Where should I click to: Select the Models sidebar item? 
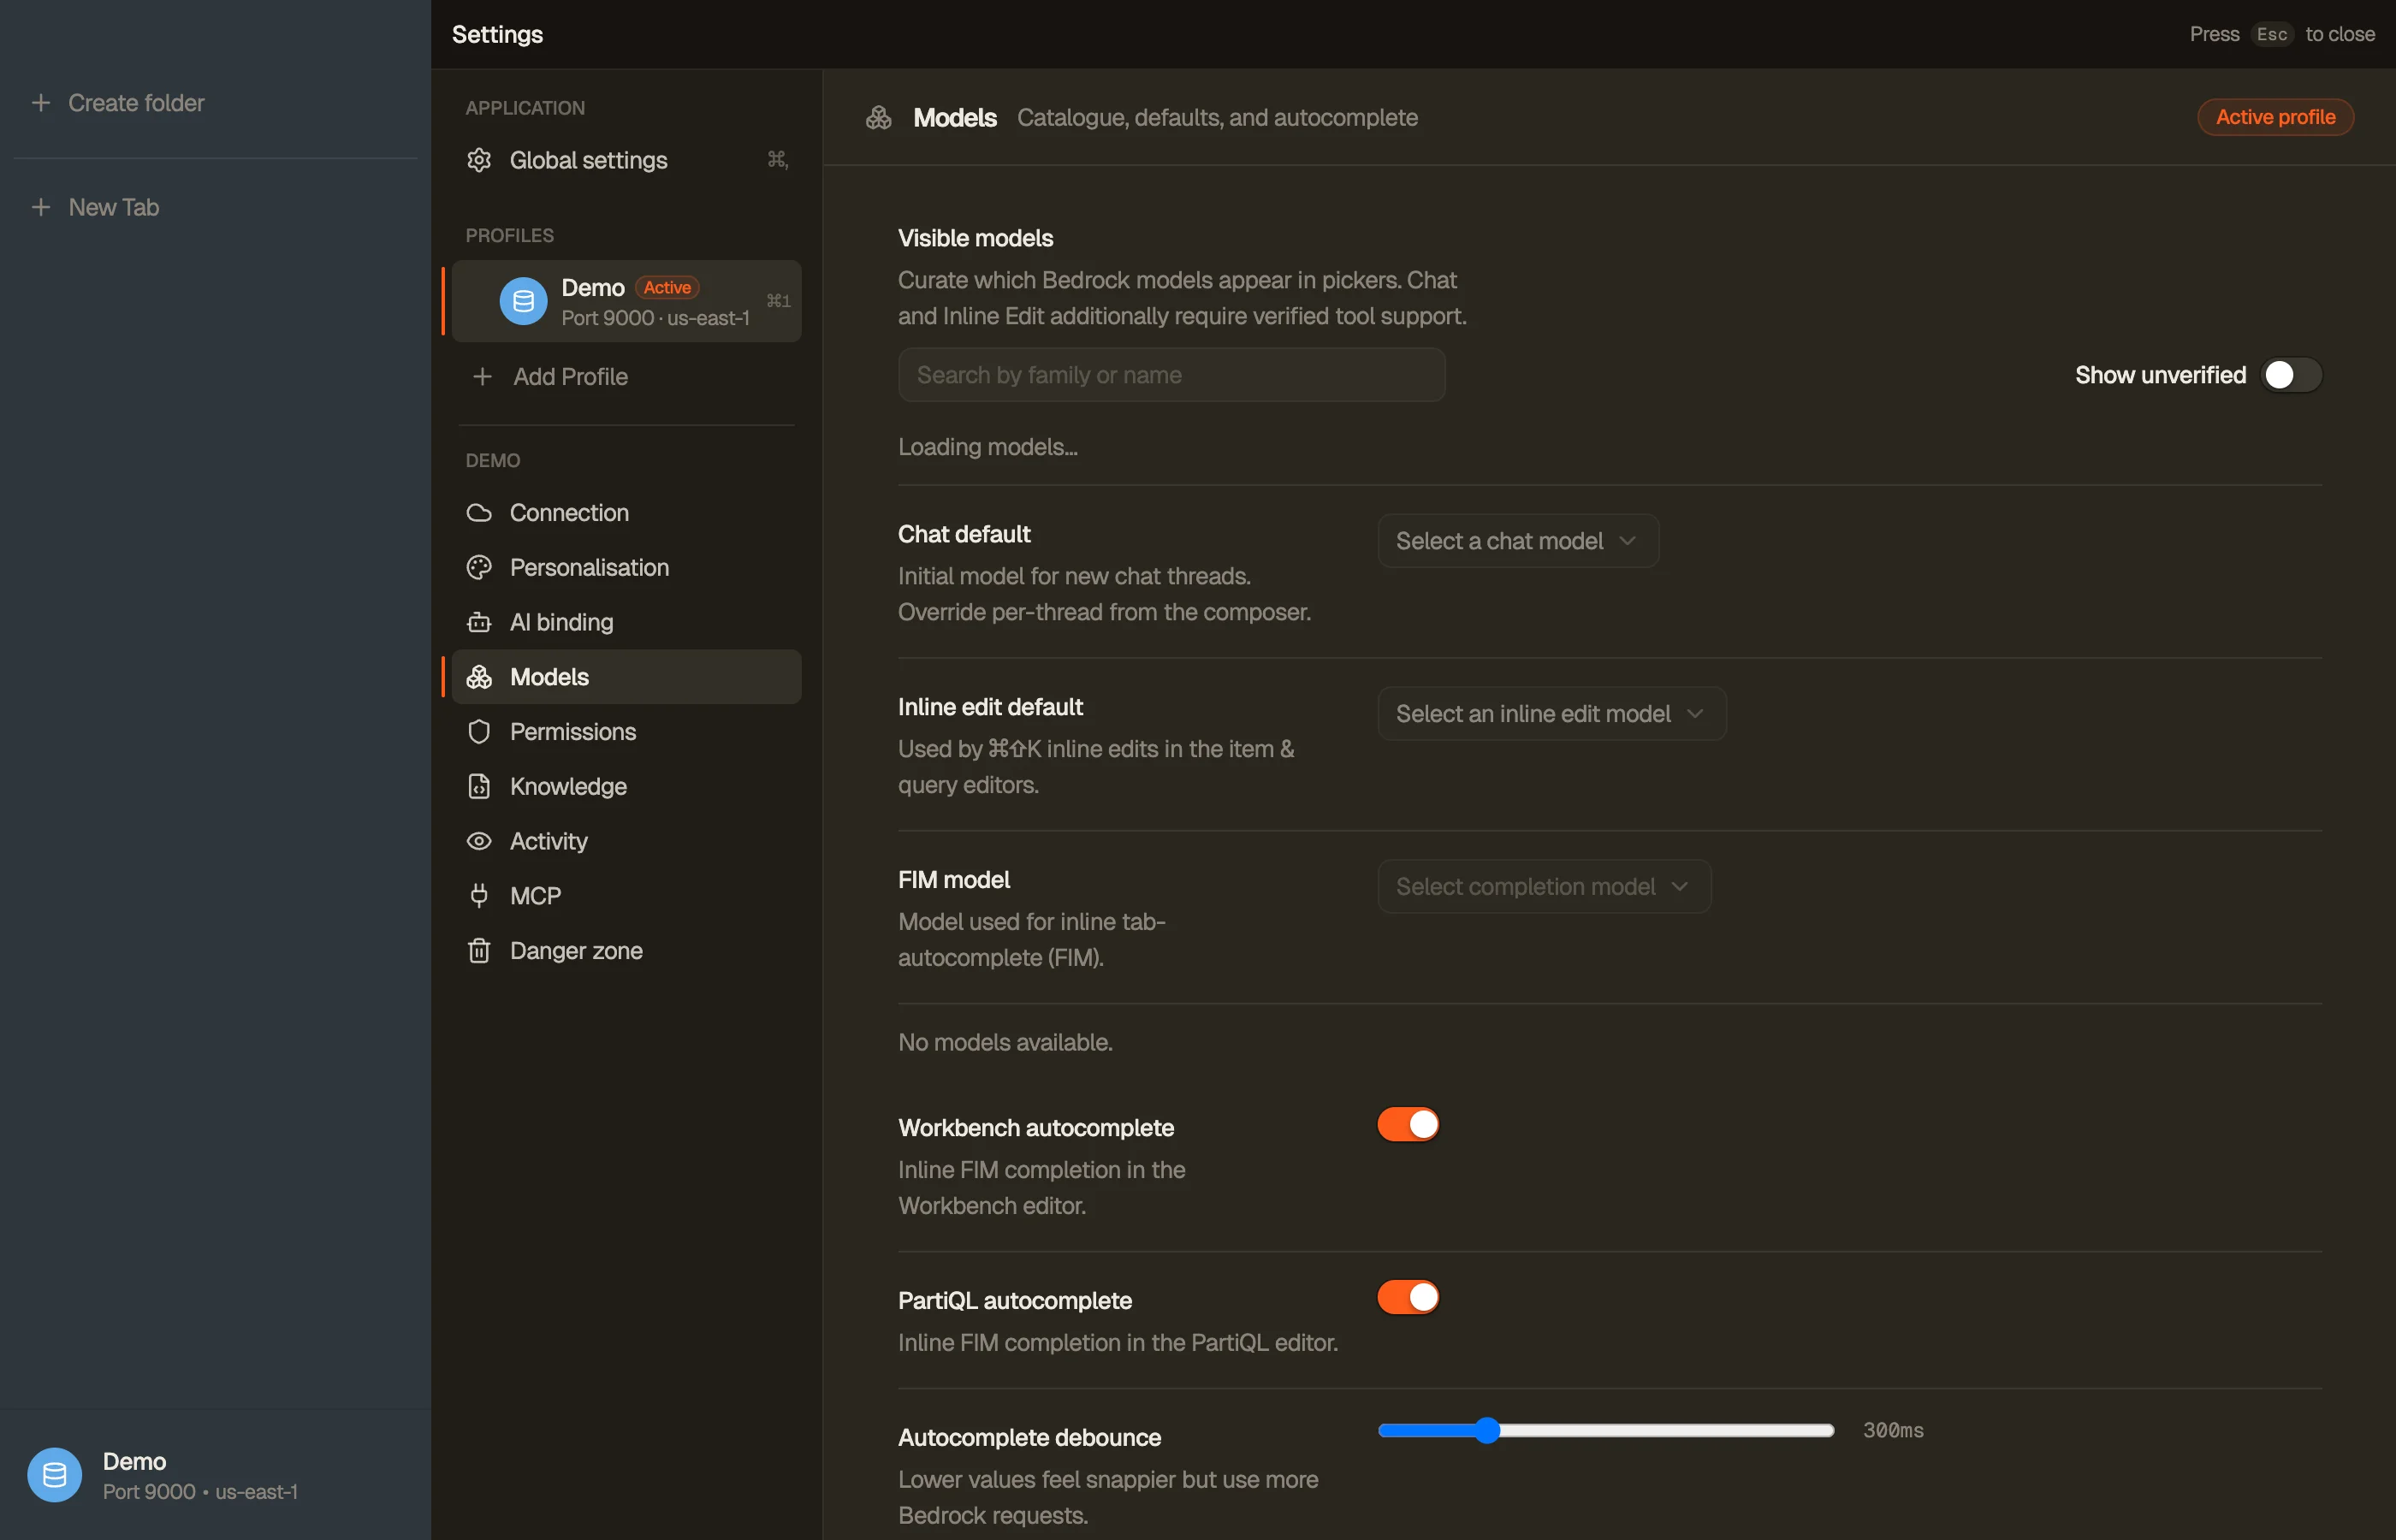[626, 677]
